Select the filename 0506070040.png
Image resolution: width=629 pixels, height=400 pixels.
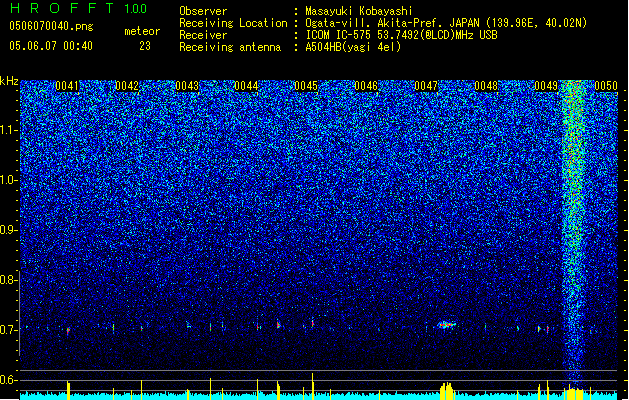[x=51, y=26]
